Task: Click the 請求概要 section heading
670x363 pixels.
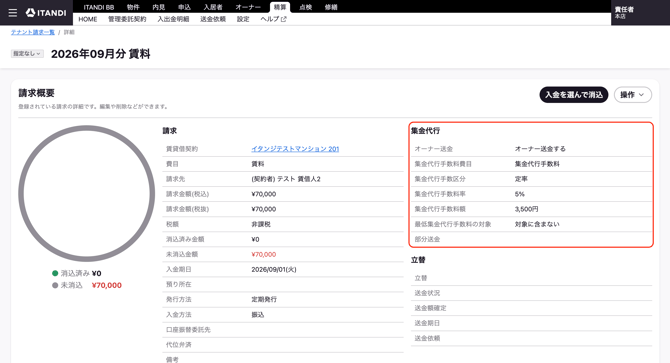Action: click(x=36, y=93)
